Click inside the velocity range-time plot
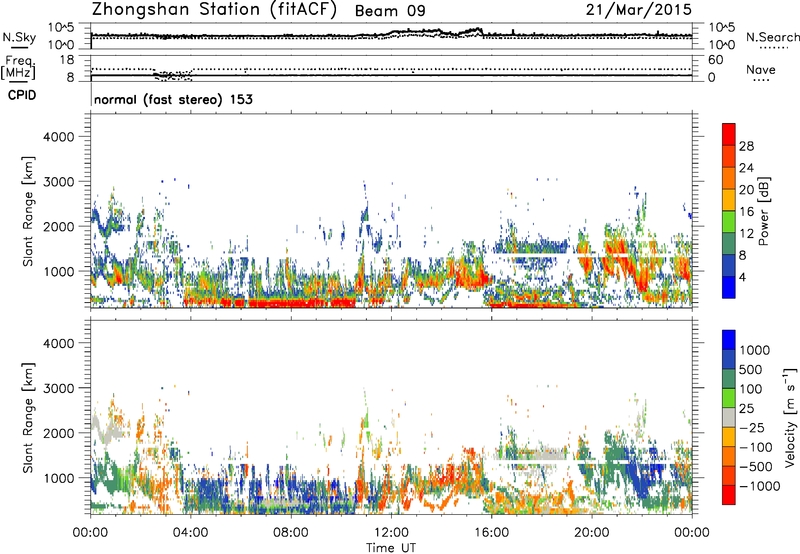The height and width of the screenshot is (554, 800). pos(391,417)
